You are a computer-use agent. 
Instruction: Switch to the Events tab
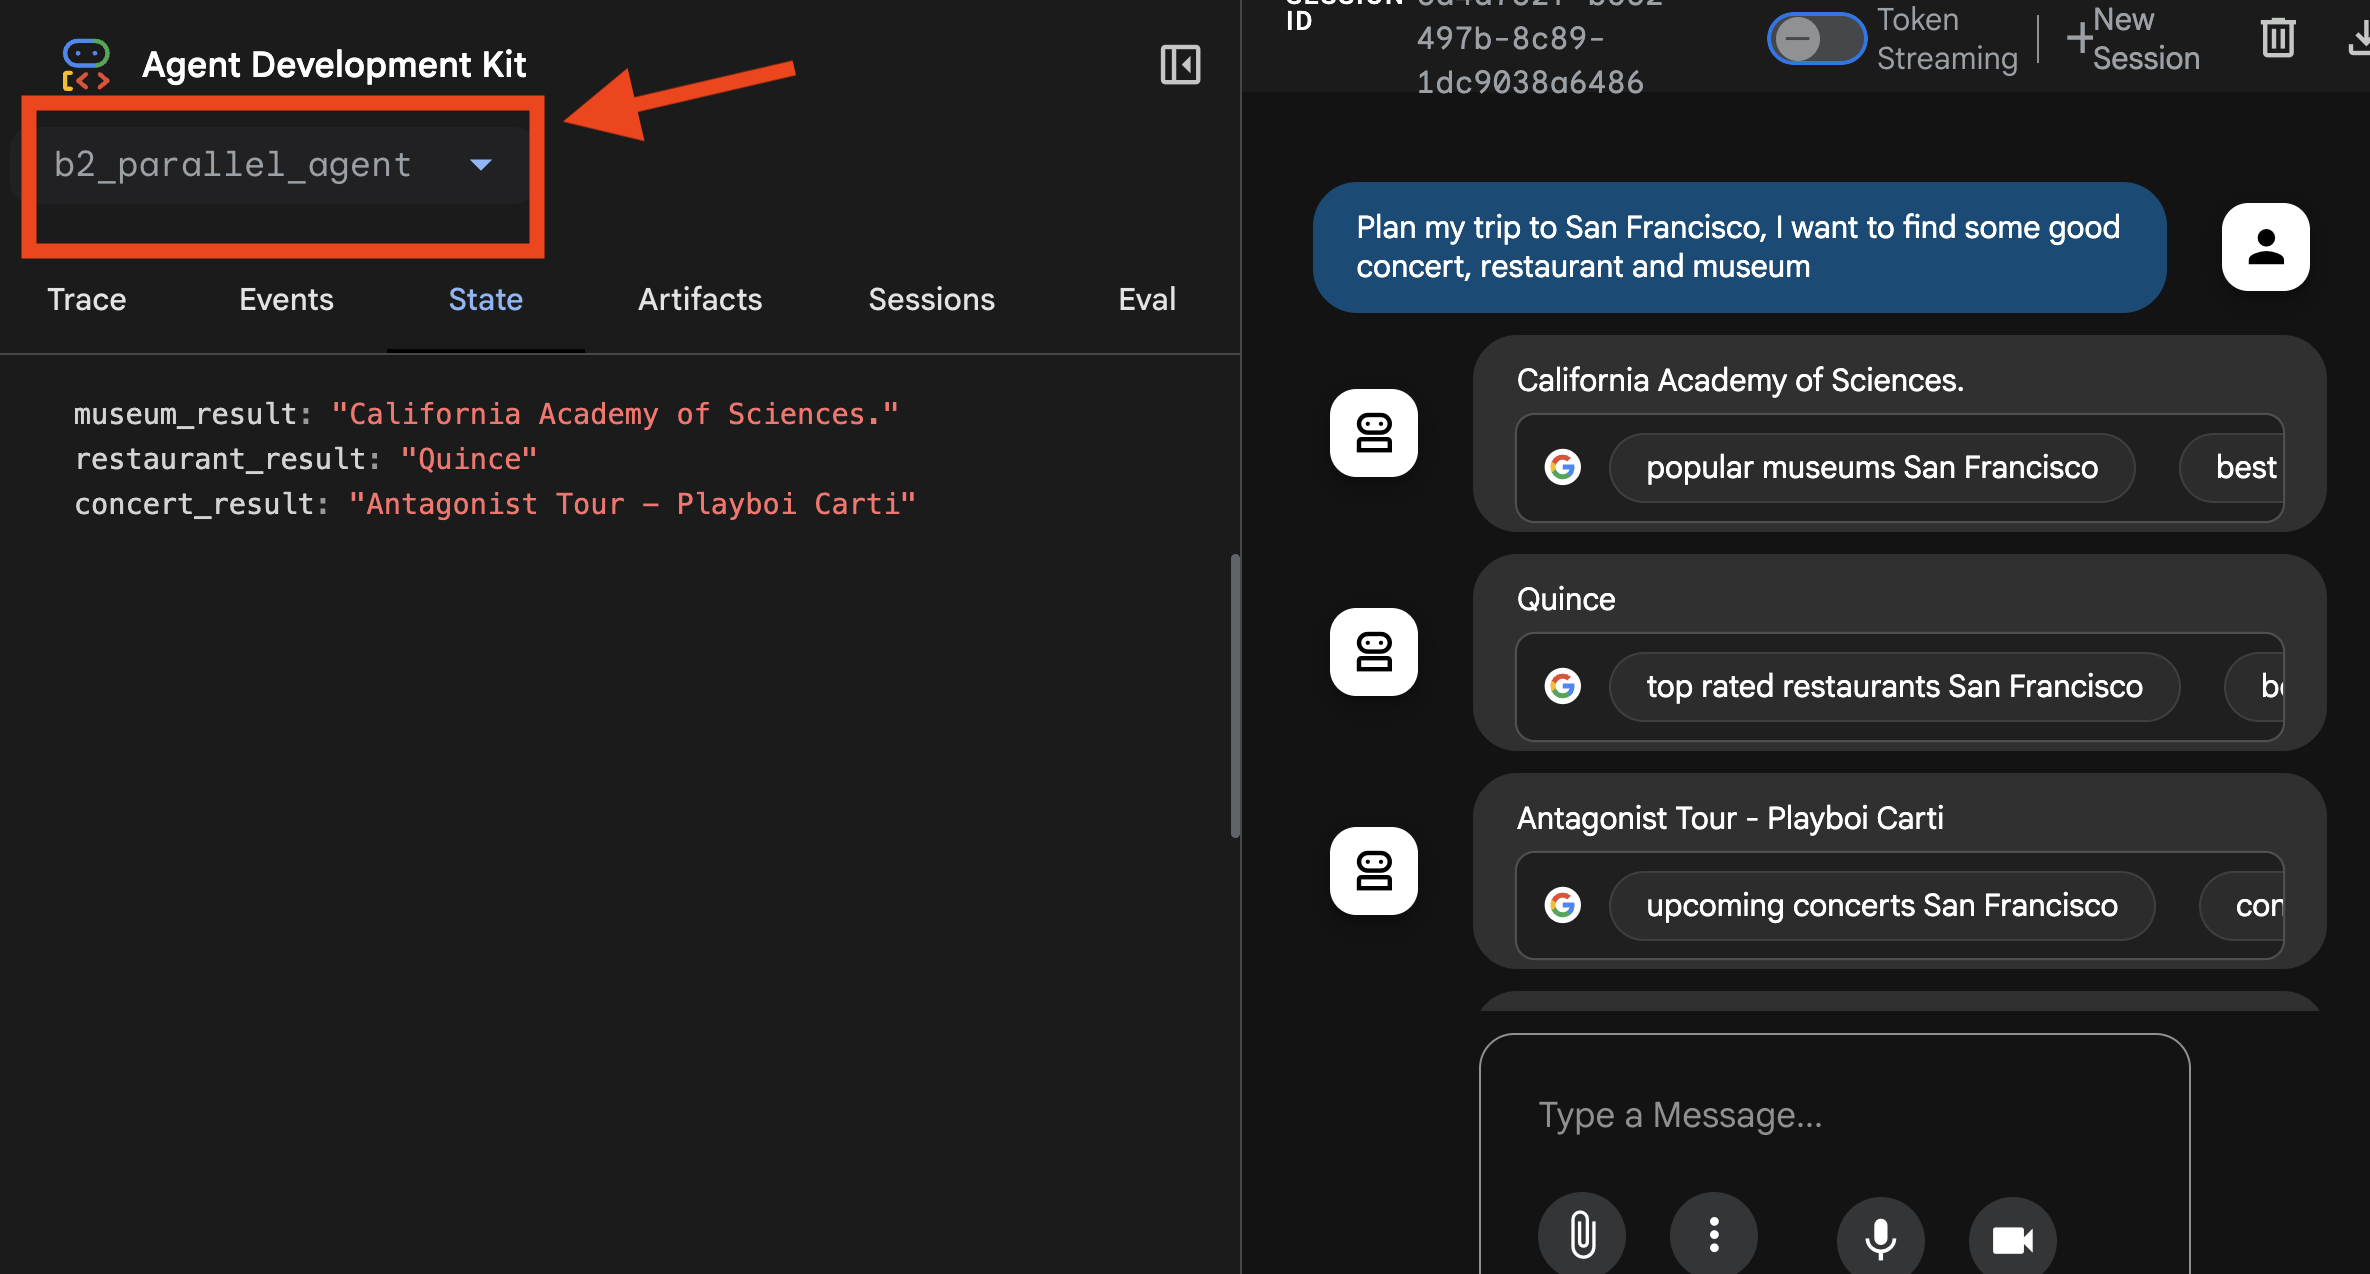click(286, 299)
